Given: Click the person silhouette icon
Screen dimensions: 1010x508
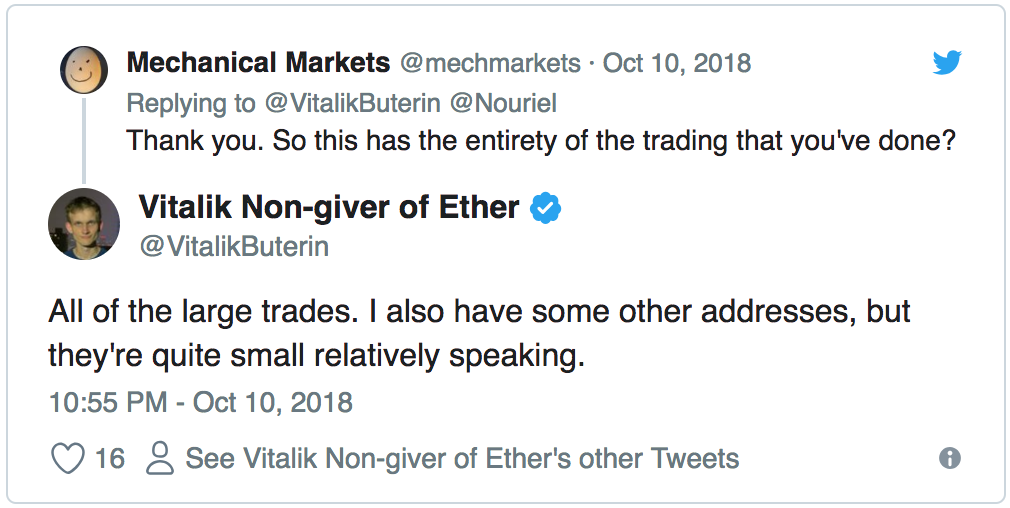Looking at the screenshot, I should (159, 459).
